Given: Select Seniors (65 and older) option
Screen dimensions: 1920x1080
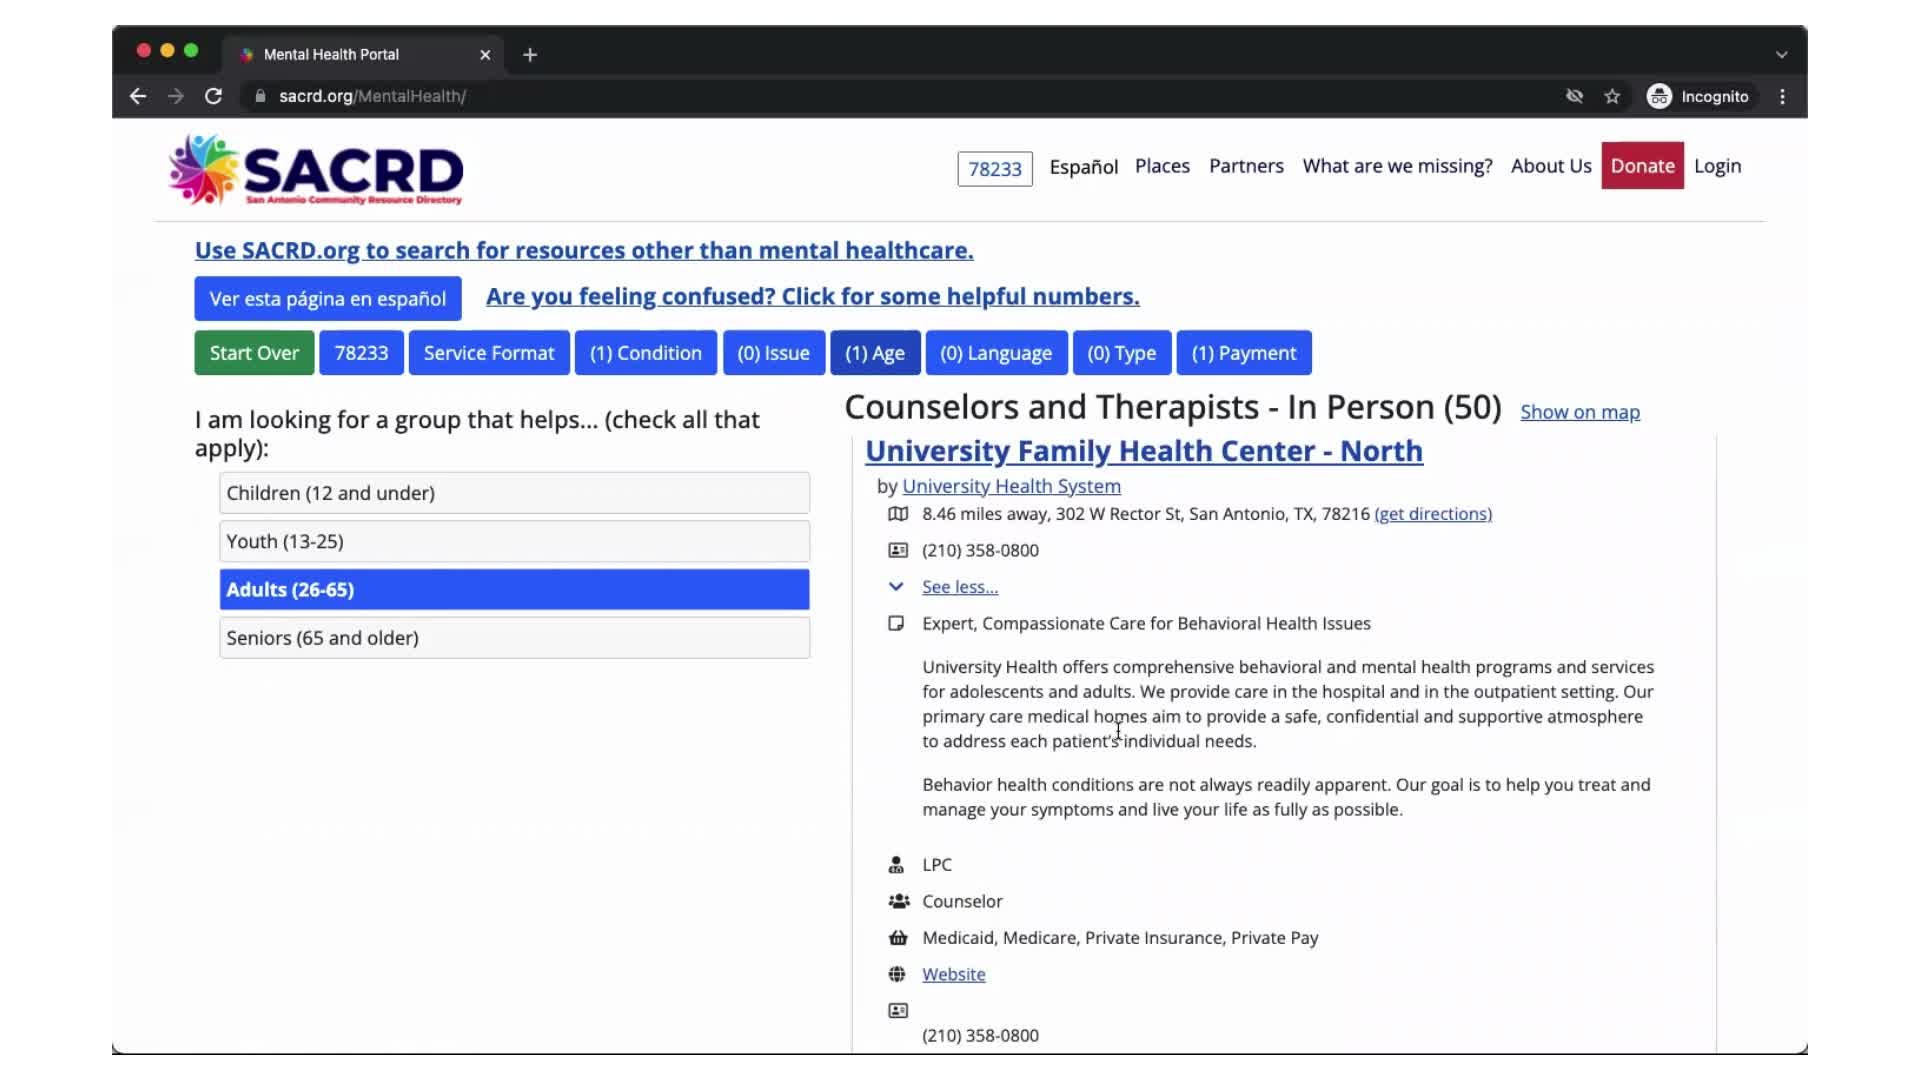Looking at the screenshot, I should (514, 637).
